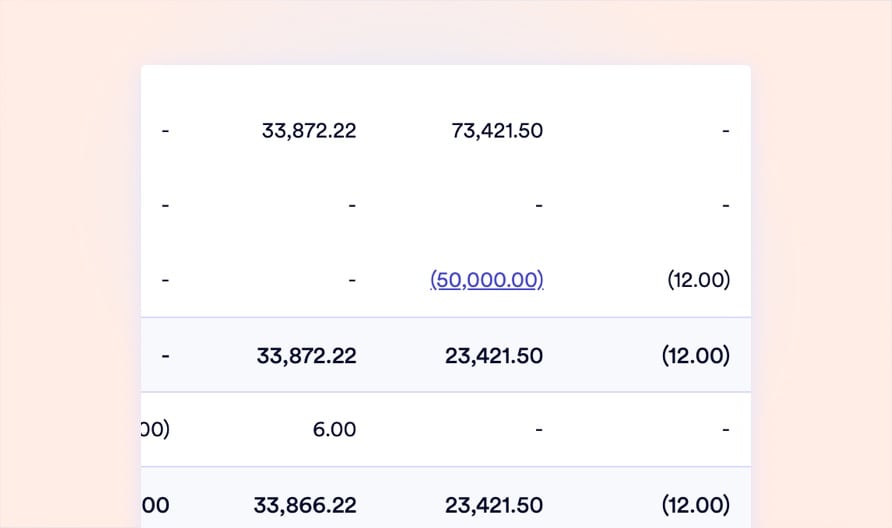Image resolution: width=892 pixels, height=528 pixels.
Task: Select the cut-off "00" cell left of 33,866.22
Action: pyautogui.click(x=157, y=505)
